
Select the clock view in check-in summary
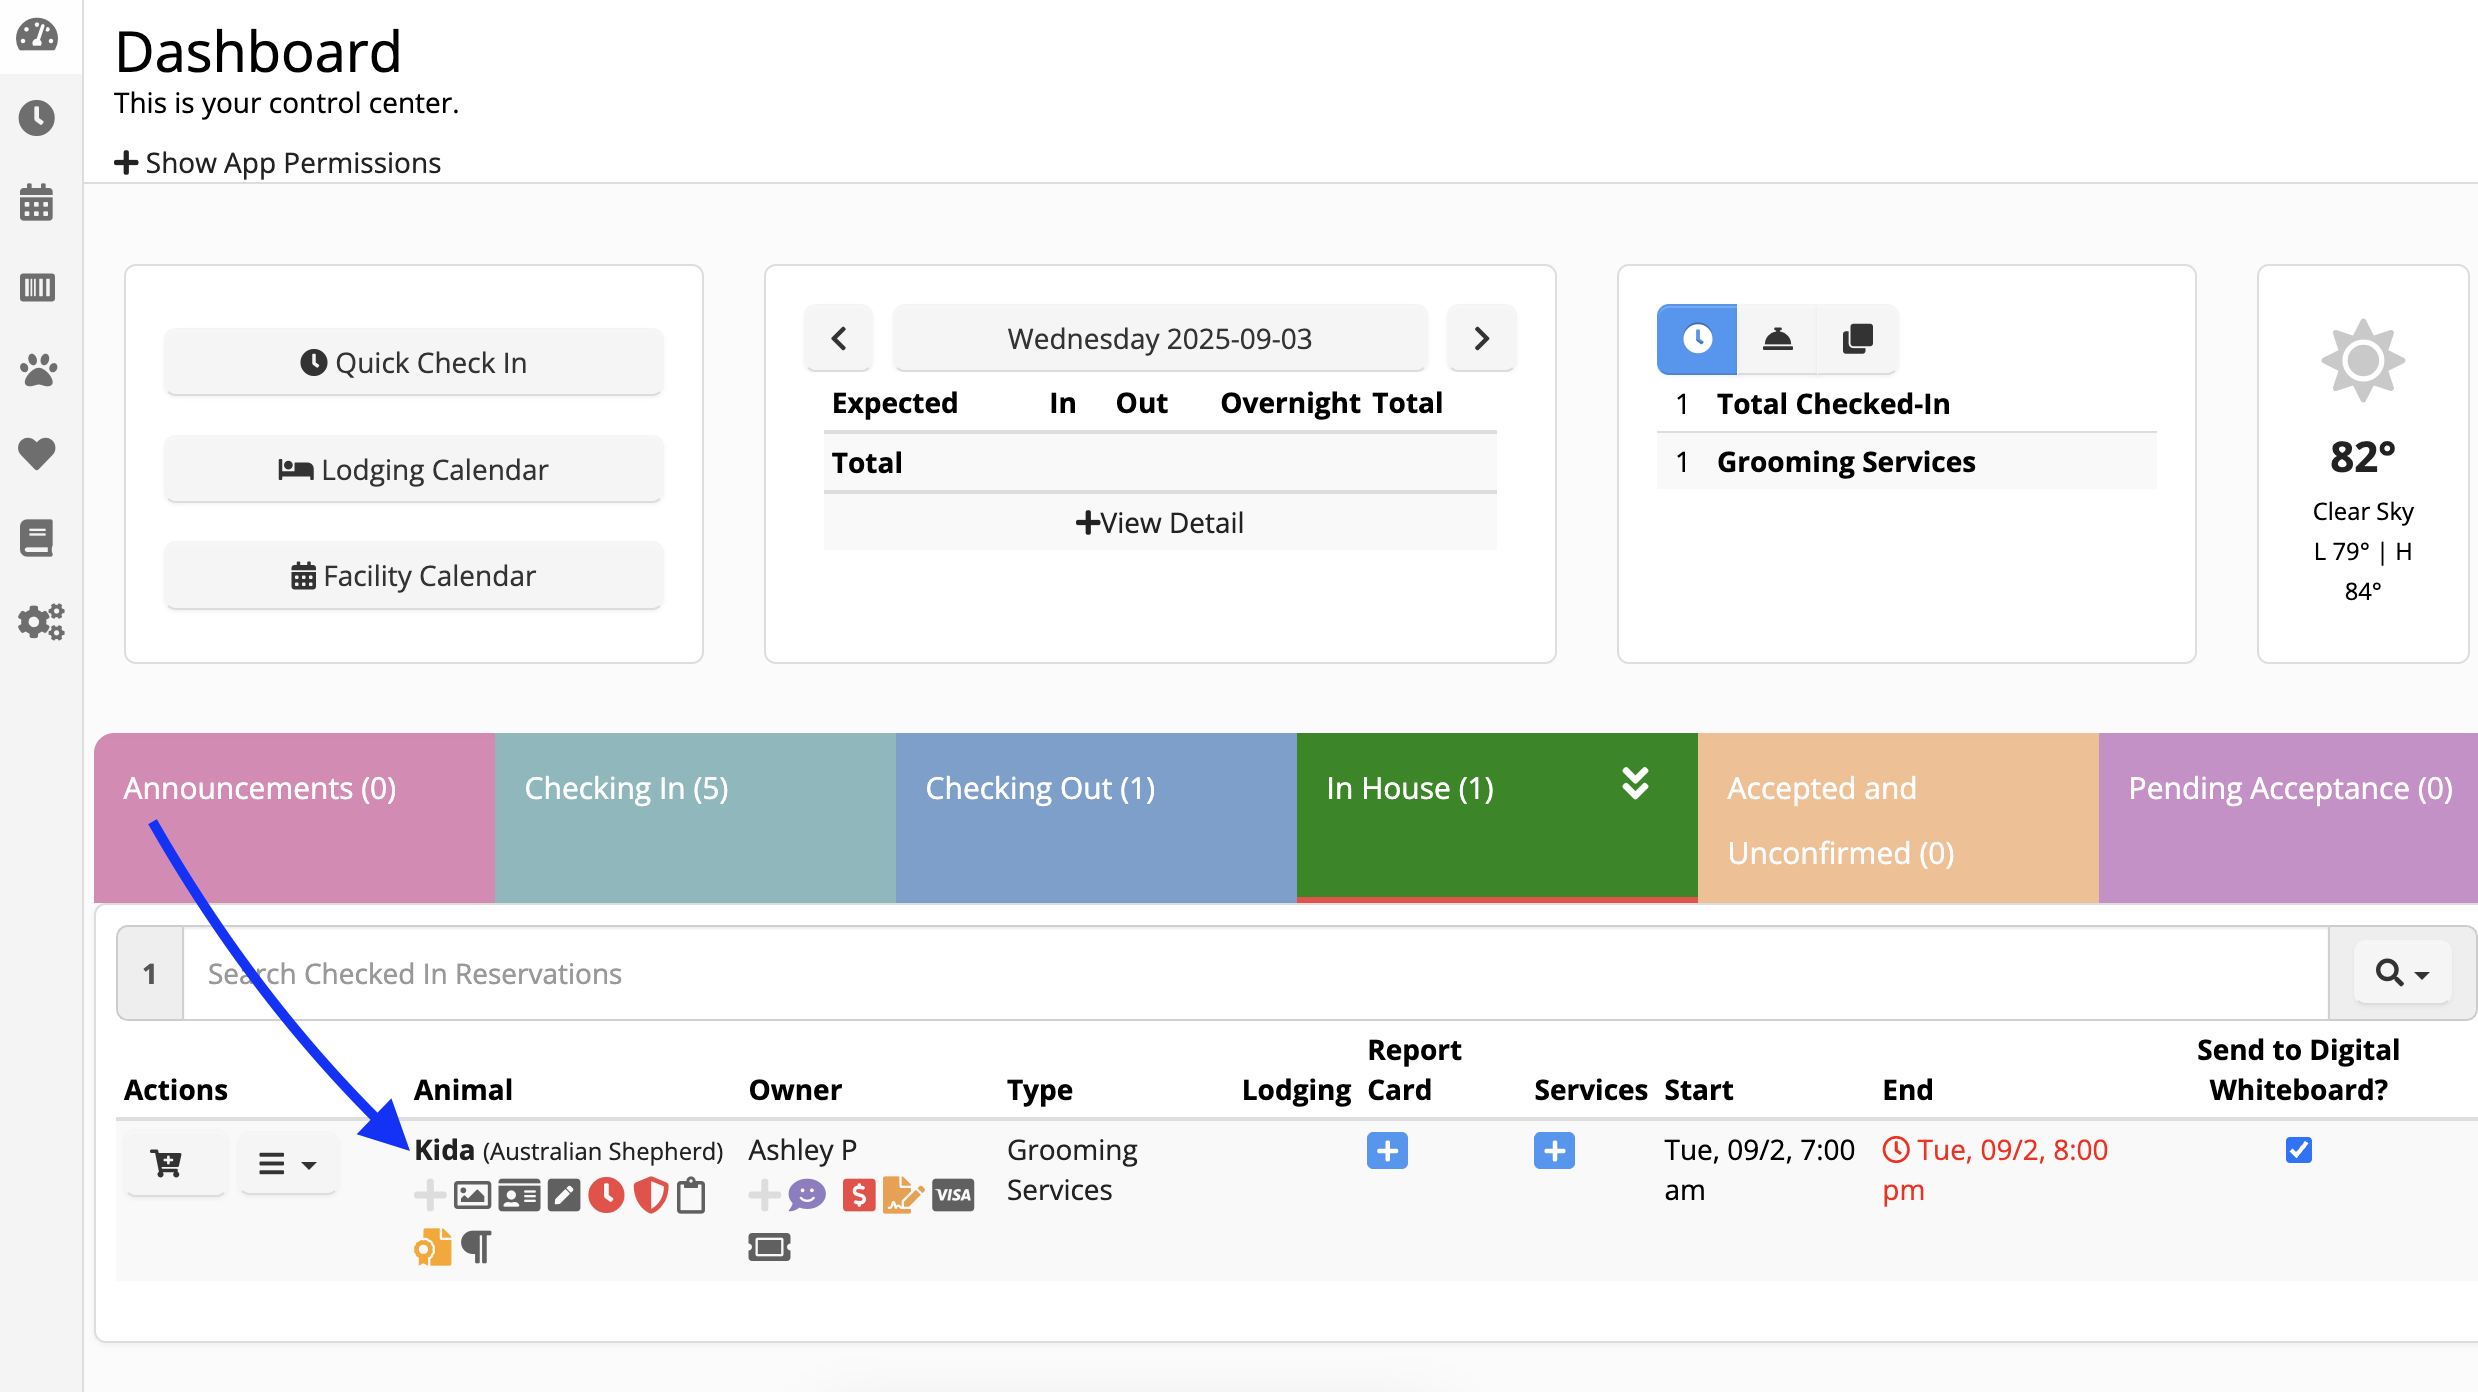click(x=1697, y=339)
